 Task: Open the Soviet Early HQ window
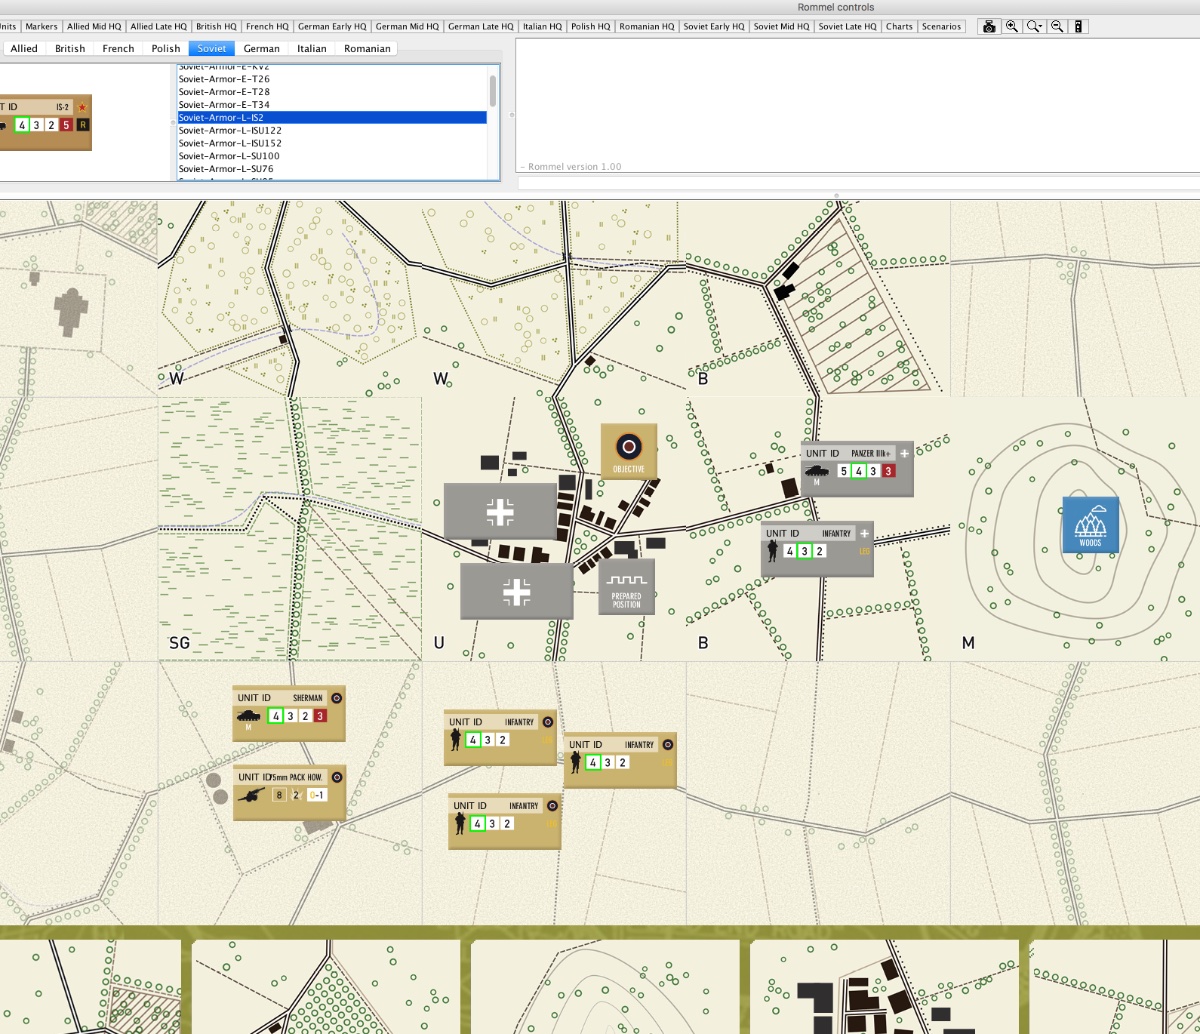click(x=714, y=27)
